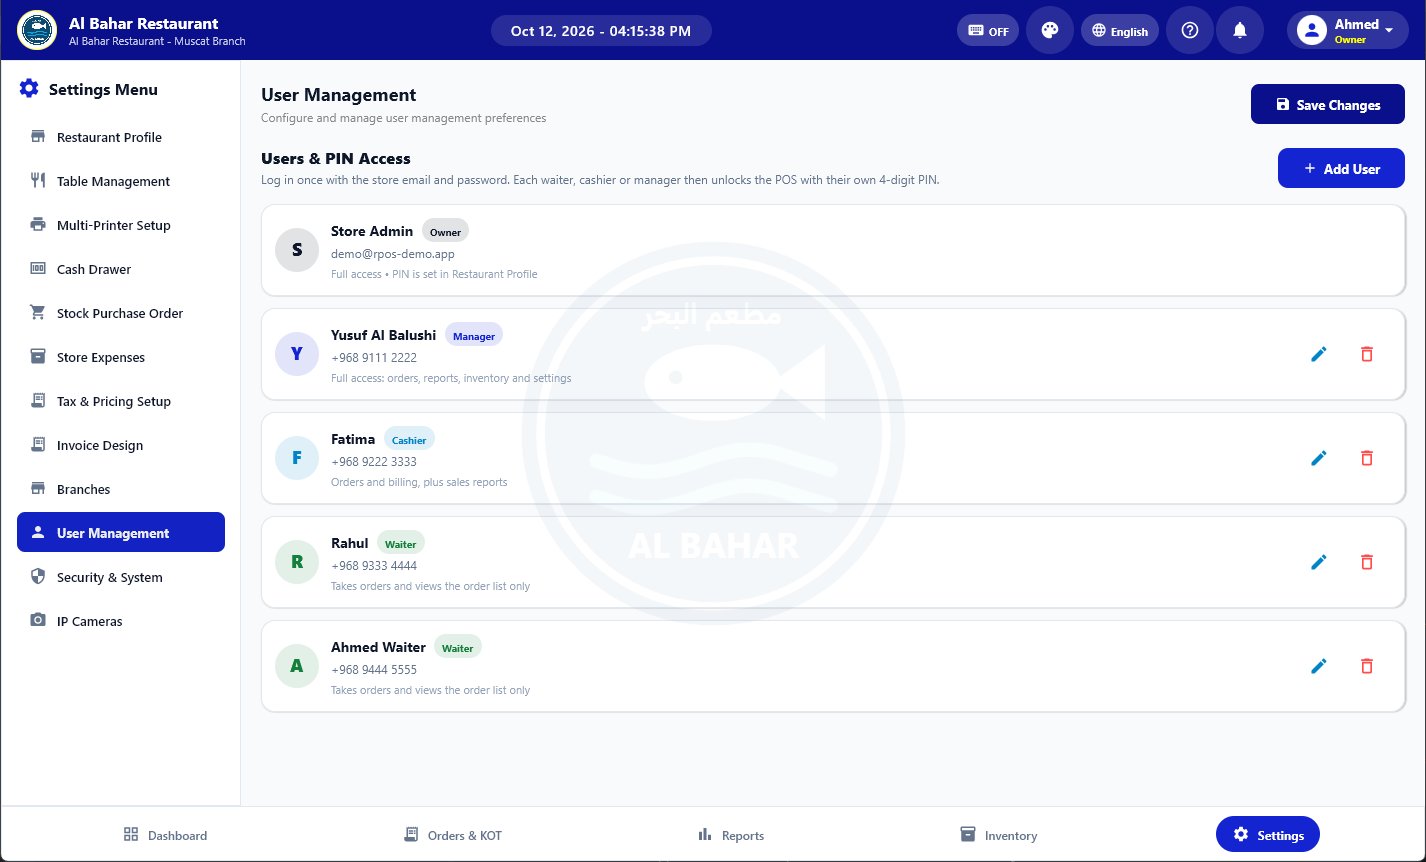Open Stock Purchase Order section
Viewport: 1426px width, 862px height.
(121, 313)
